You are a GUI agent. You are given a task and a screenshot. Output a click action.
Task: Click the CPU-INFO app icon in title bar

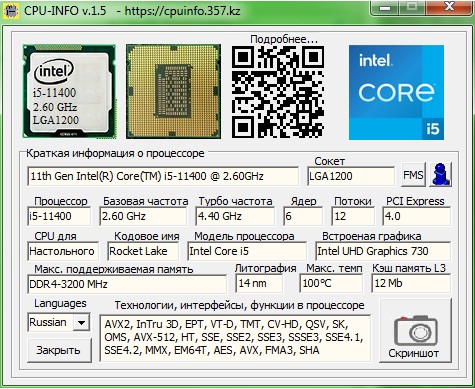10,10
